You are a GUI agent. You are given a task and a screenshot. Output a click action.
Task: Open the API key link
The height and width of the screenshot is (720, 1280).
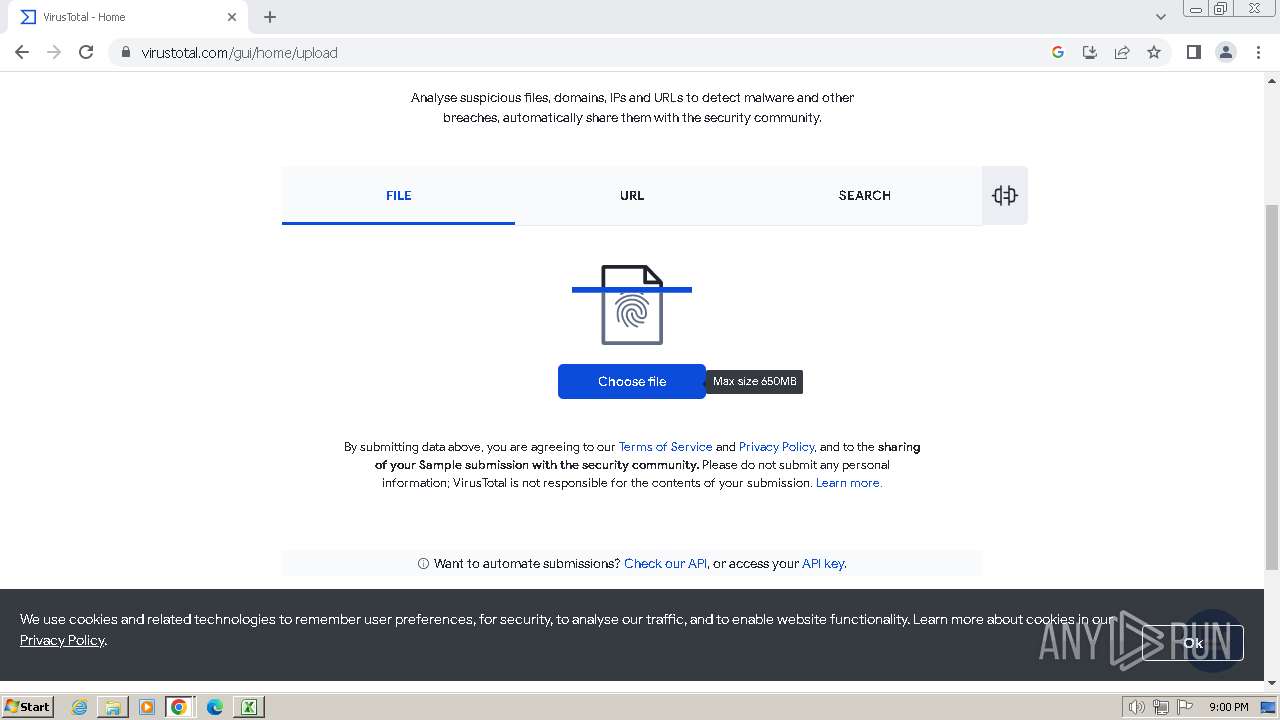click(x=824, y=564)
